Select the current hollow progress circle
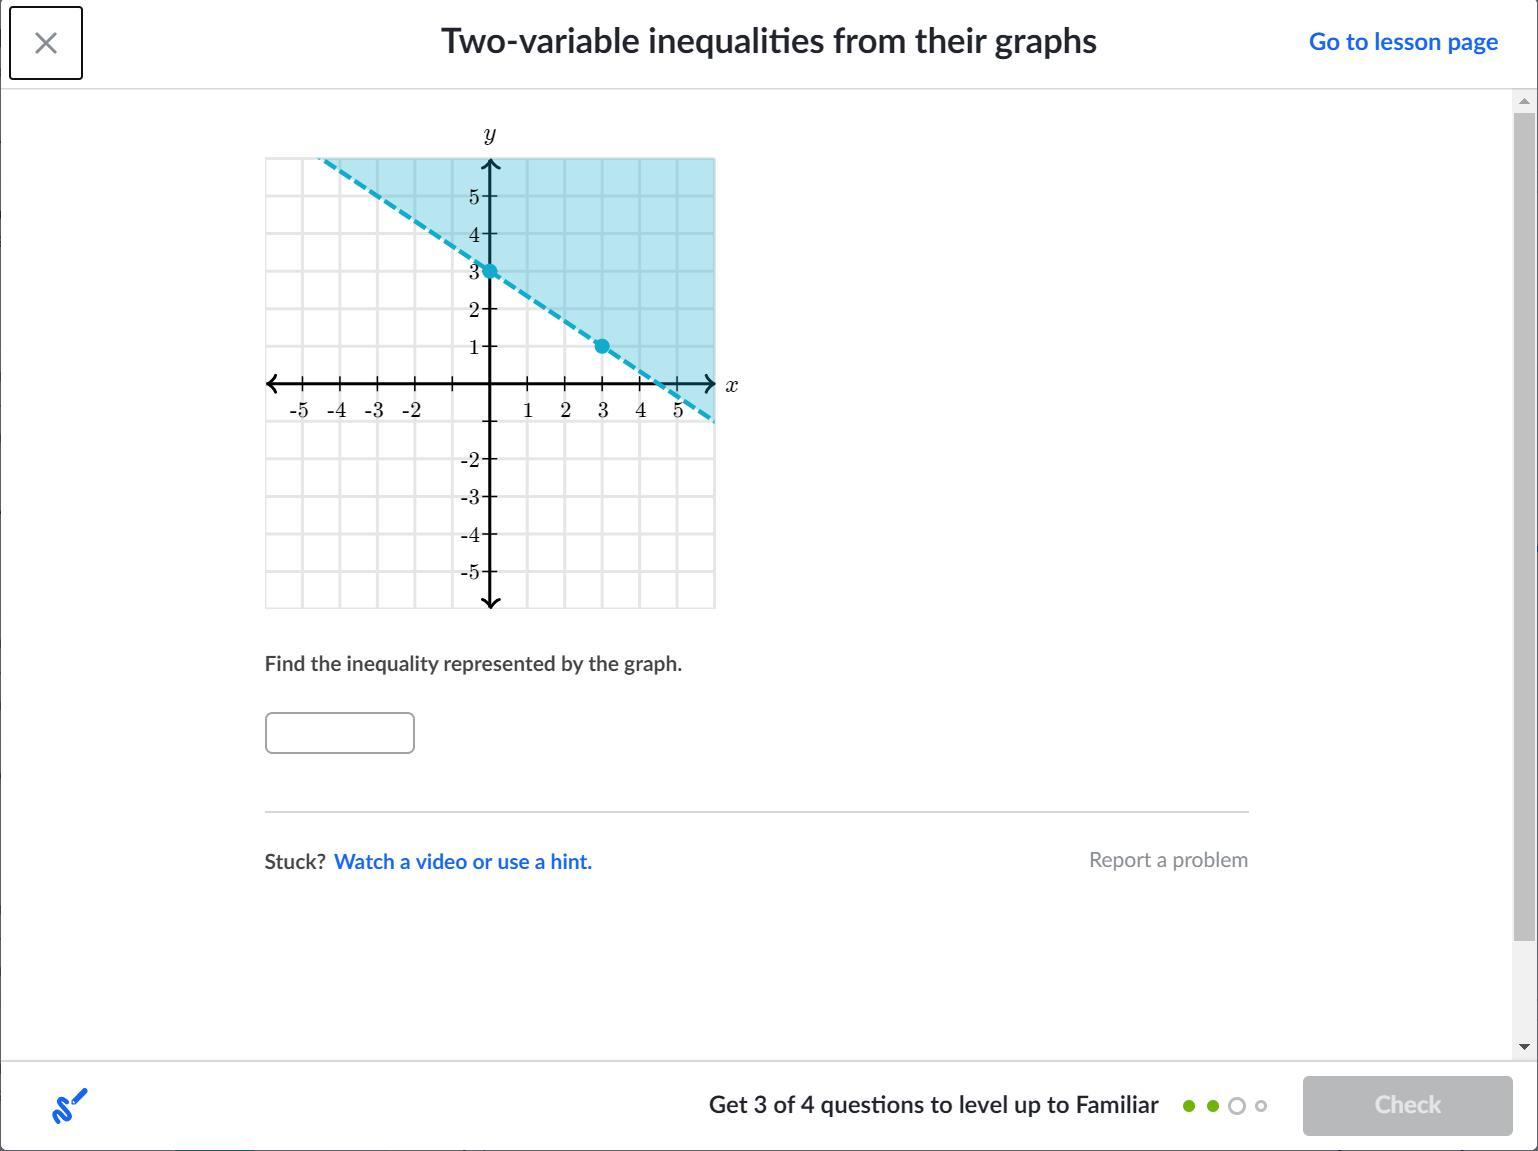 pyautogui.click(x=1237, y=1106)
